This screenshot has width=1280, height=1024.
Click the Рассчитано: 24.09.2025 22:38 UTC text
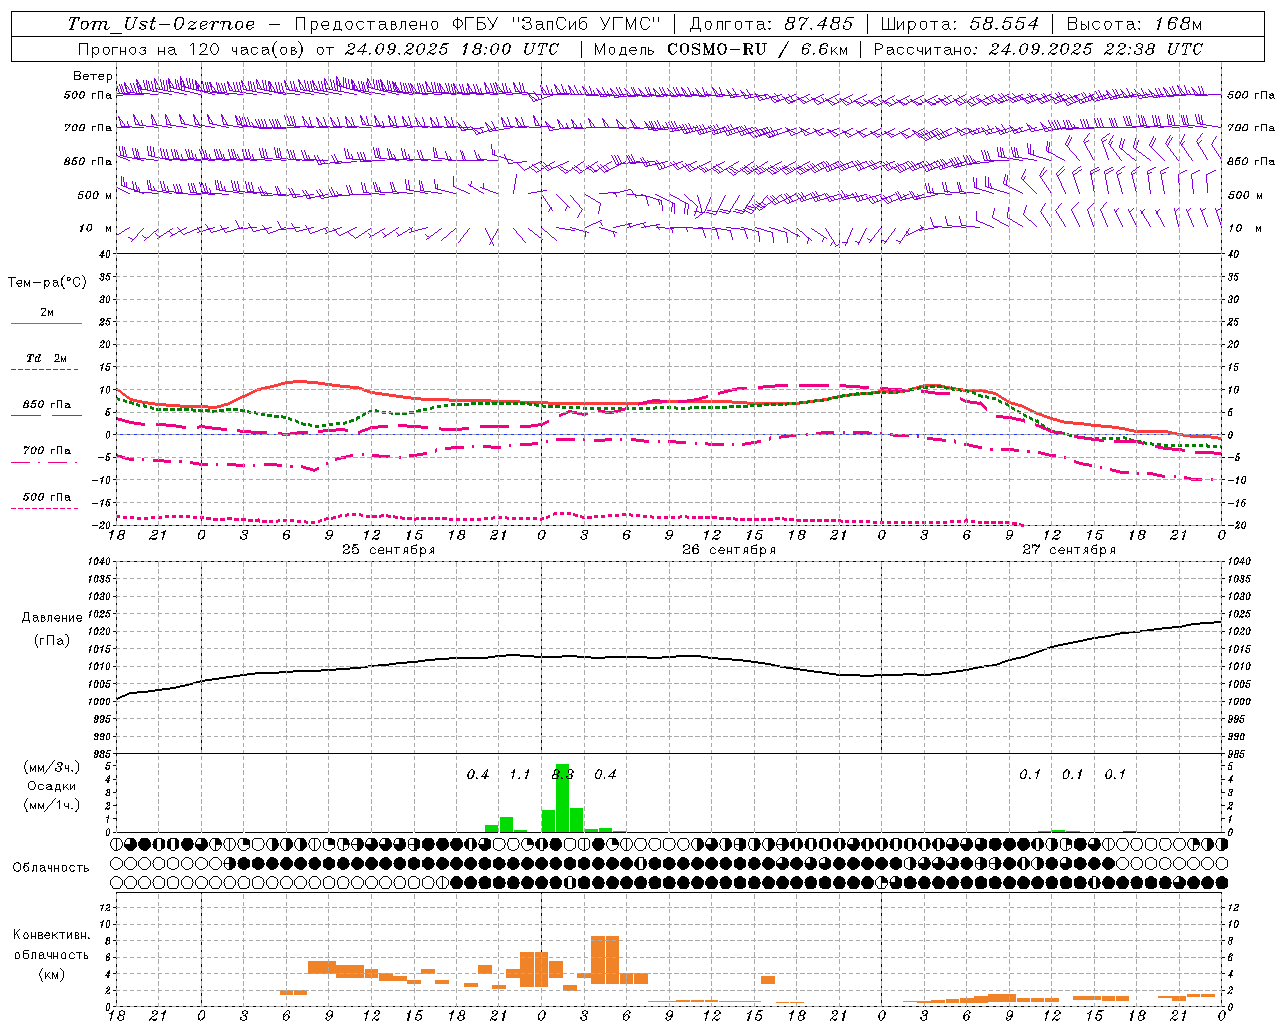(x=1038, y=49)
